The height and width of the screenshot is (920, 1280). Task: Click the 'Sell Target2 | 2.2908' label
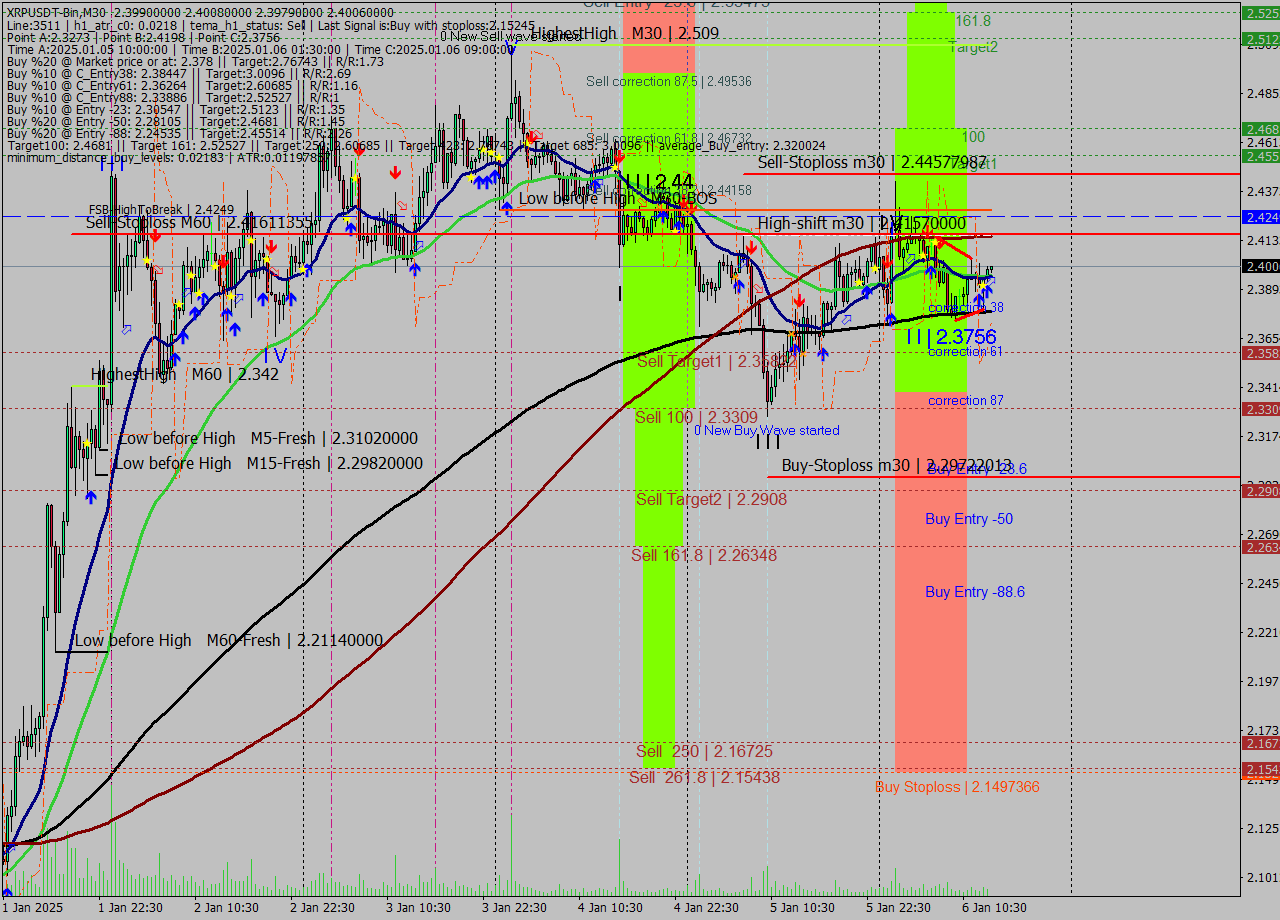[711, 499]
